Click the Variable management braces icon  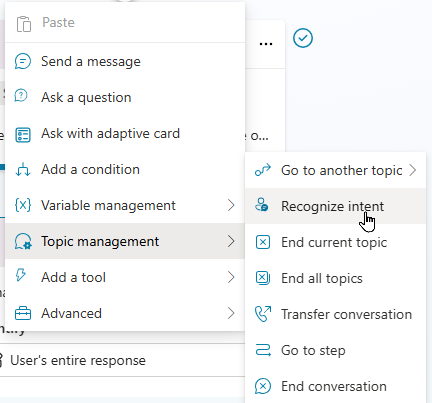coord(23,205)
